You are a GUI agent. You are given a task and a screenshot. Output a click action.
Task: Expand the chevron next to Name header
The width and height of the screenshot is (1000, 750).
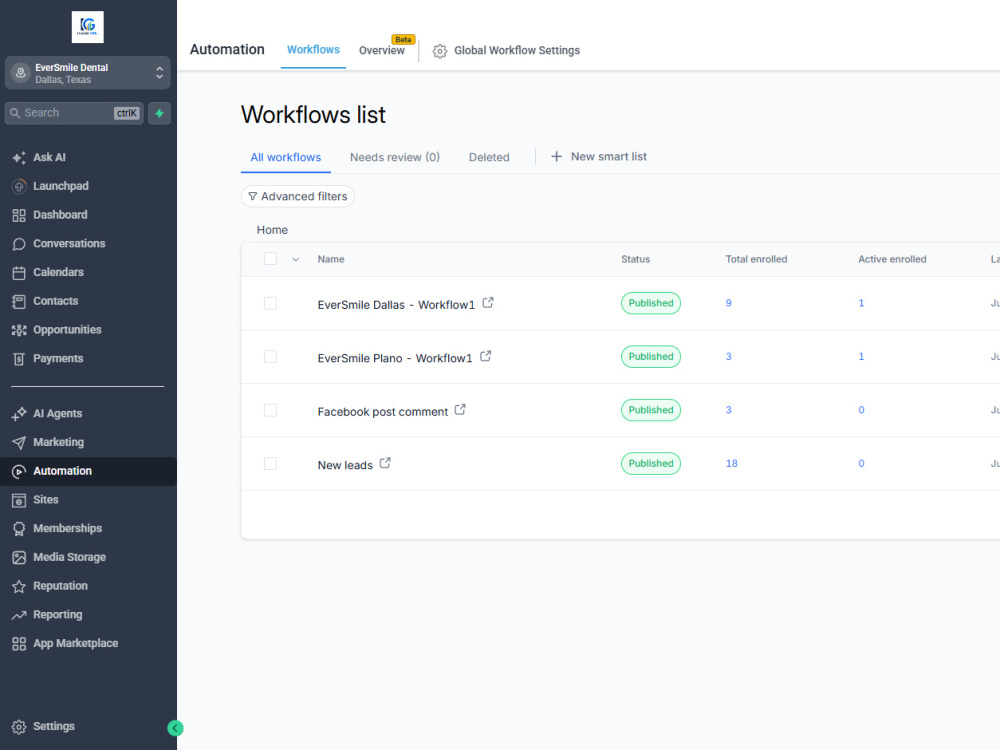pyautogui.click(x=295, y=260)
